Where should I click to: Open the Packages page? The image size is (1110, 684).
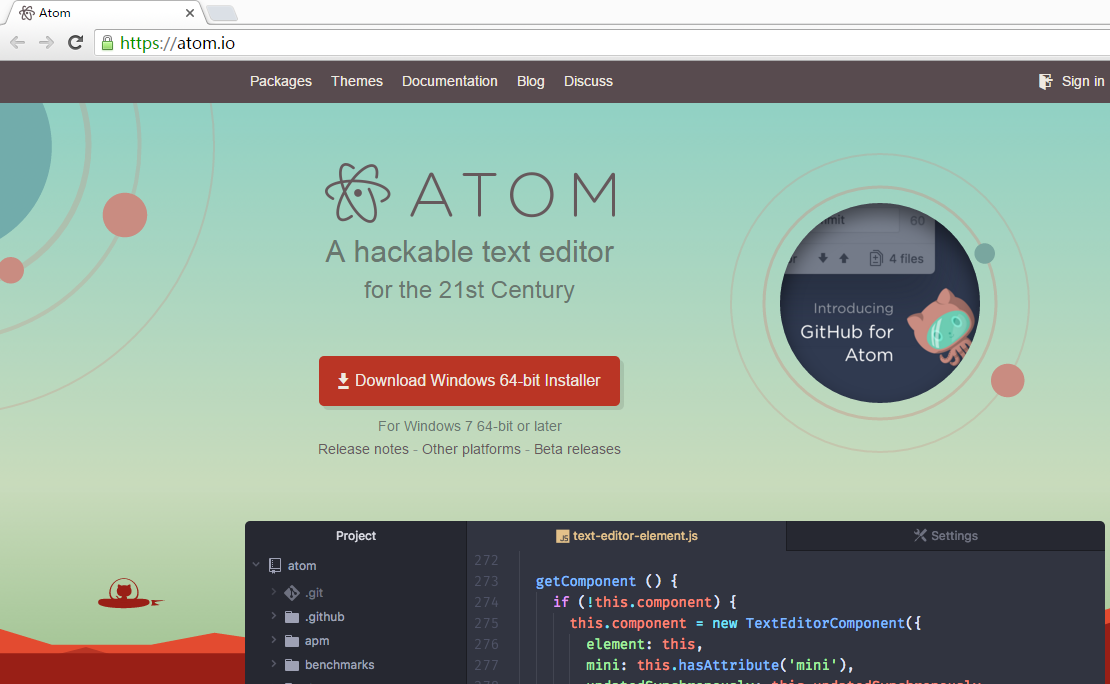(x=281, y=81)
